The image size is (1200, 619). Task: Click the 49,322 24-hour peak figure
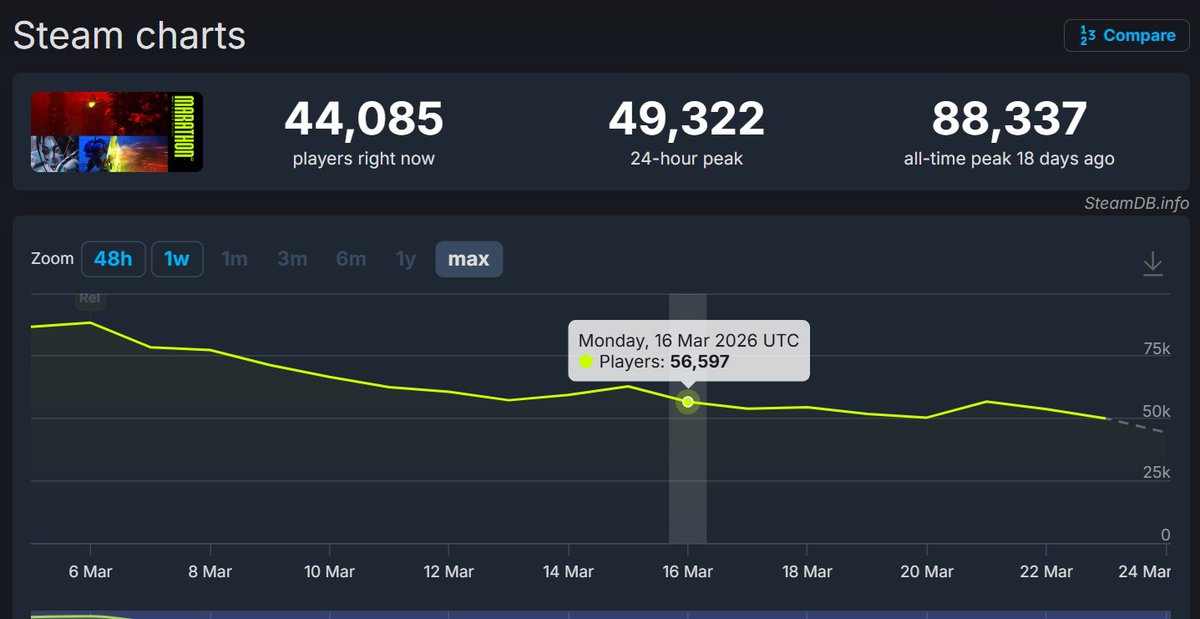tap(686, 119)
